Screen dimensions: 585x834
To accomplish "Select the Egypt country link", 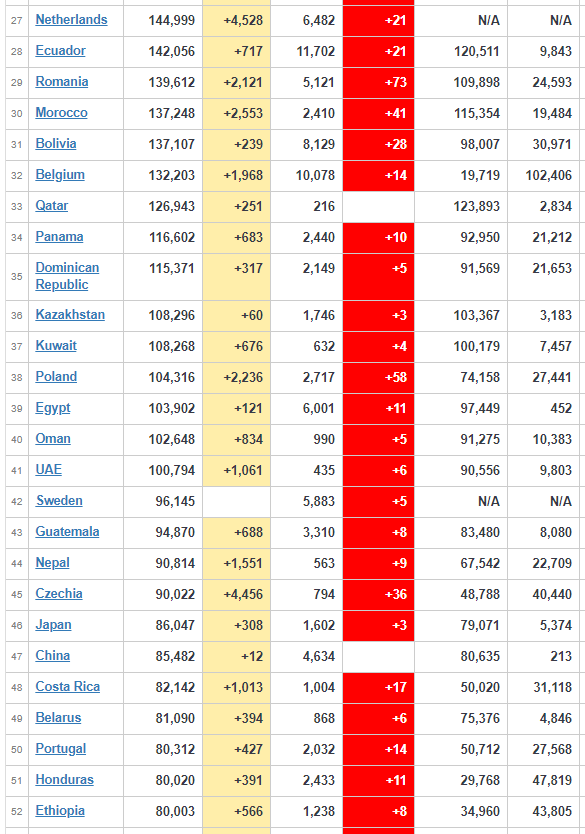I will [53, 408].
